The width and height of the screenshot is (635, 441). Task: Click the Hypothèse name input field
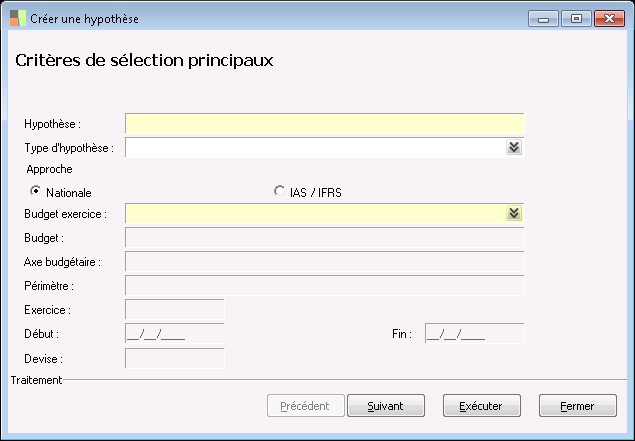pyautogui.click(x=324, y=123)
